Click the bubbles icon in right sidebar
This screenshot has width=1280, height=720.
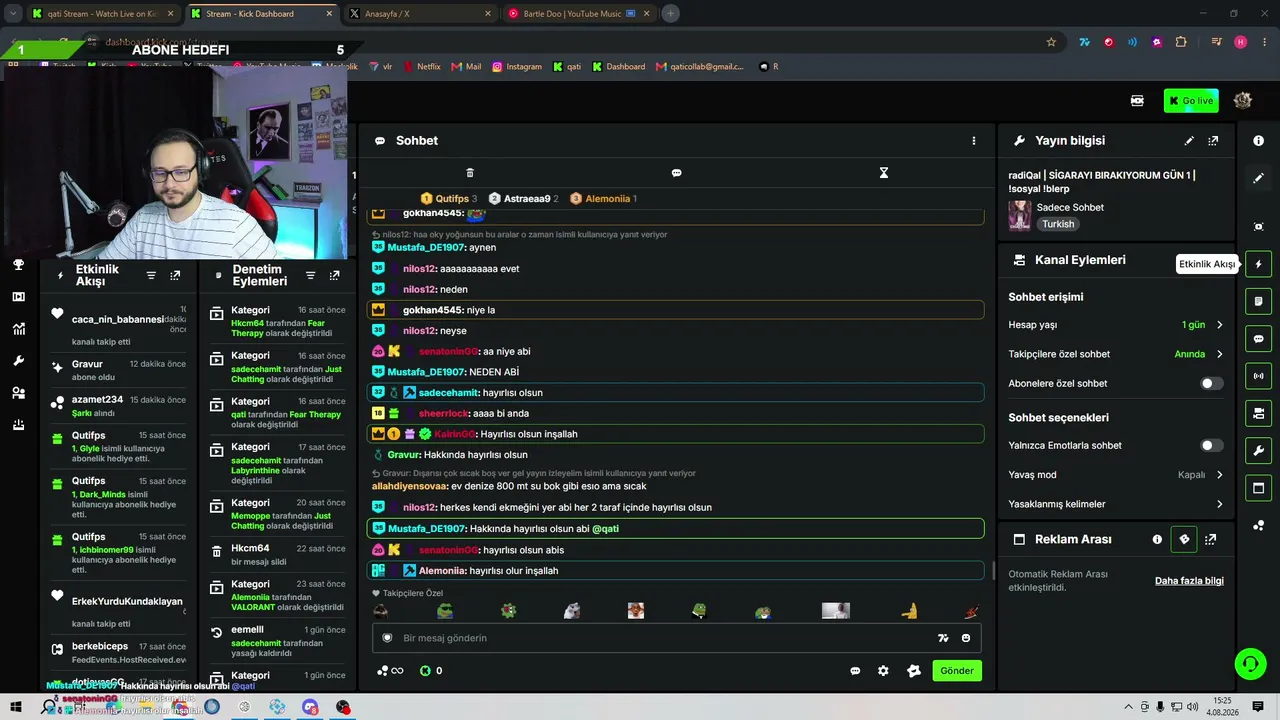1259,525
